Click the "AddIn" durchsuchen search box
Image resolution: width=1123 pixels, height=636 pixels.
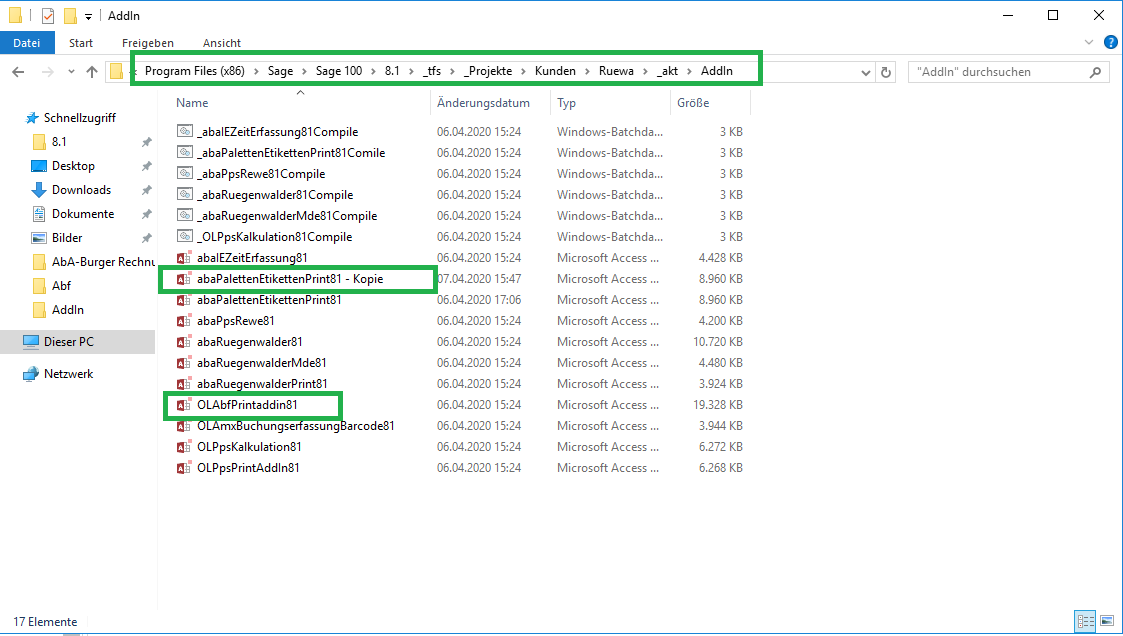point(1000,72)
